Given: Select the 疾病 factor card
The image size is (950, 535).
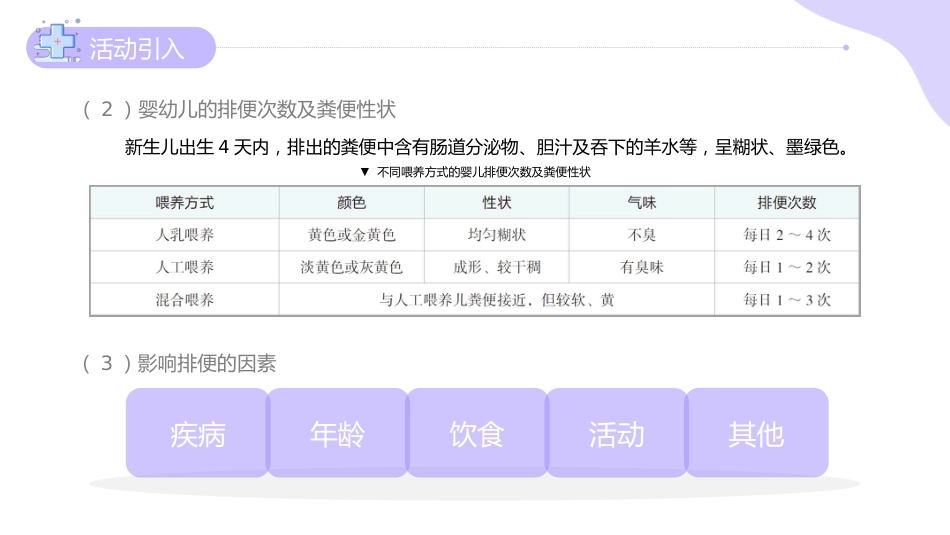Looking at the screenshot, I should pyautogui.click(x=198, y=433).
